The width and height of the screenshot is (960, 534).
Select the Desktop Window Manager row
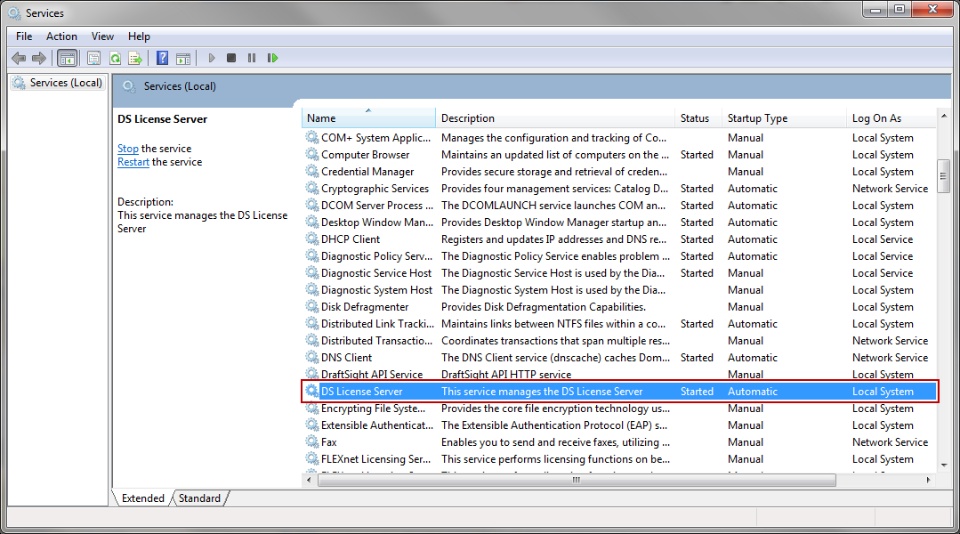pyautogui.click(x=620, y=222)
